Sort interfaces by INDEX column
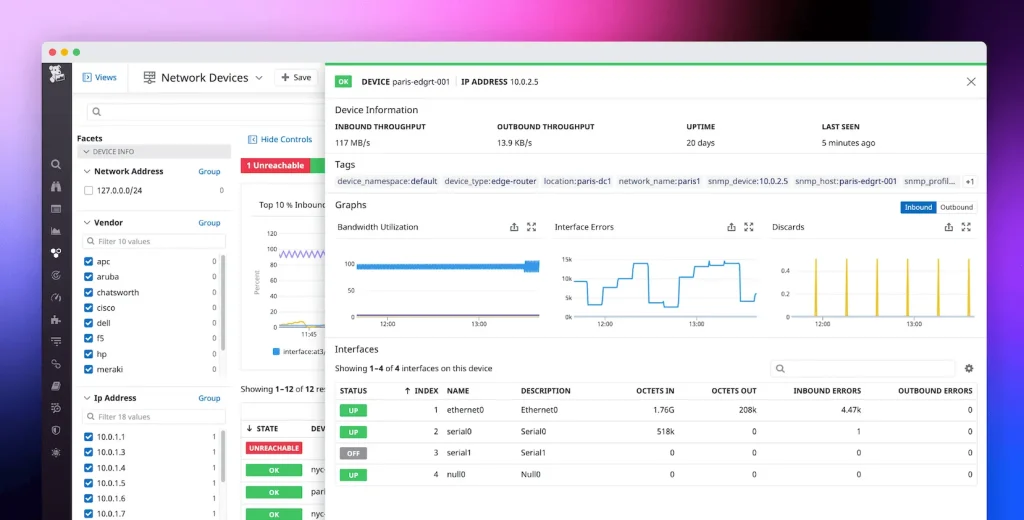The width and height of the screenshot is (1024, 520). click(x=422, y=391)
